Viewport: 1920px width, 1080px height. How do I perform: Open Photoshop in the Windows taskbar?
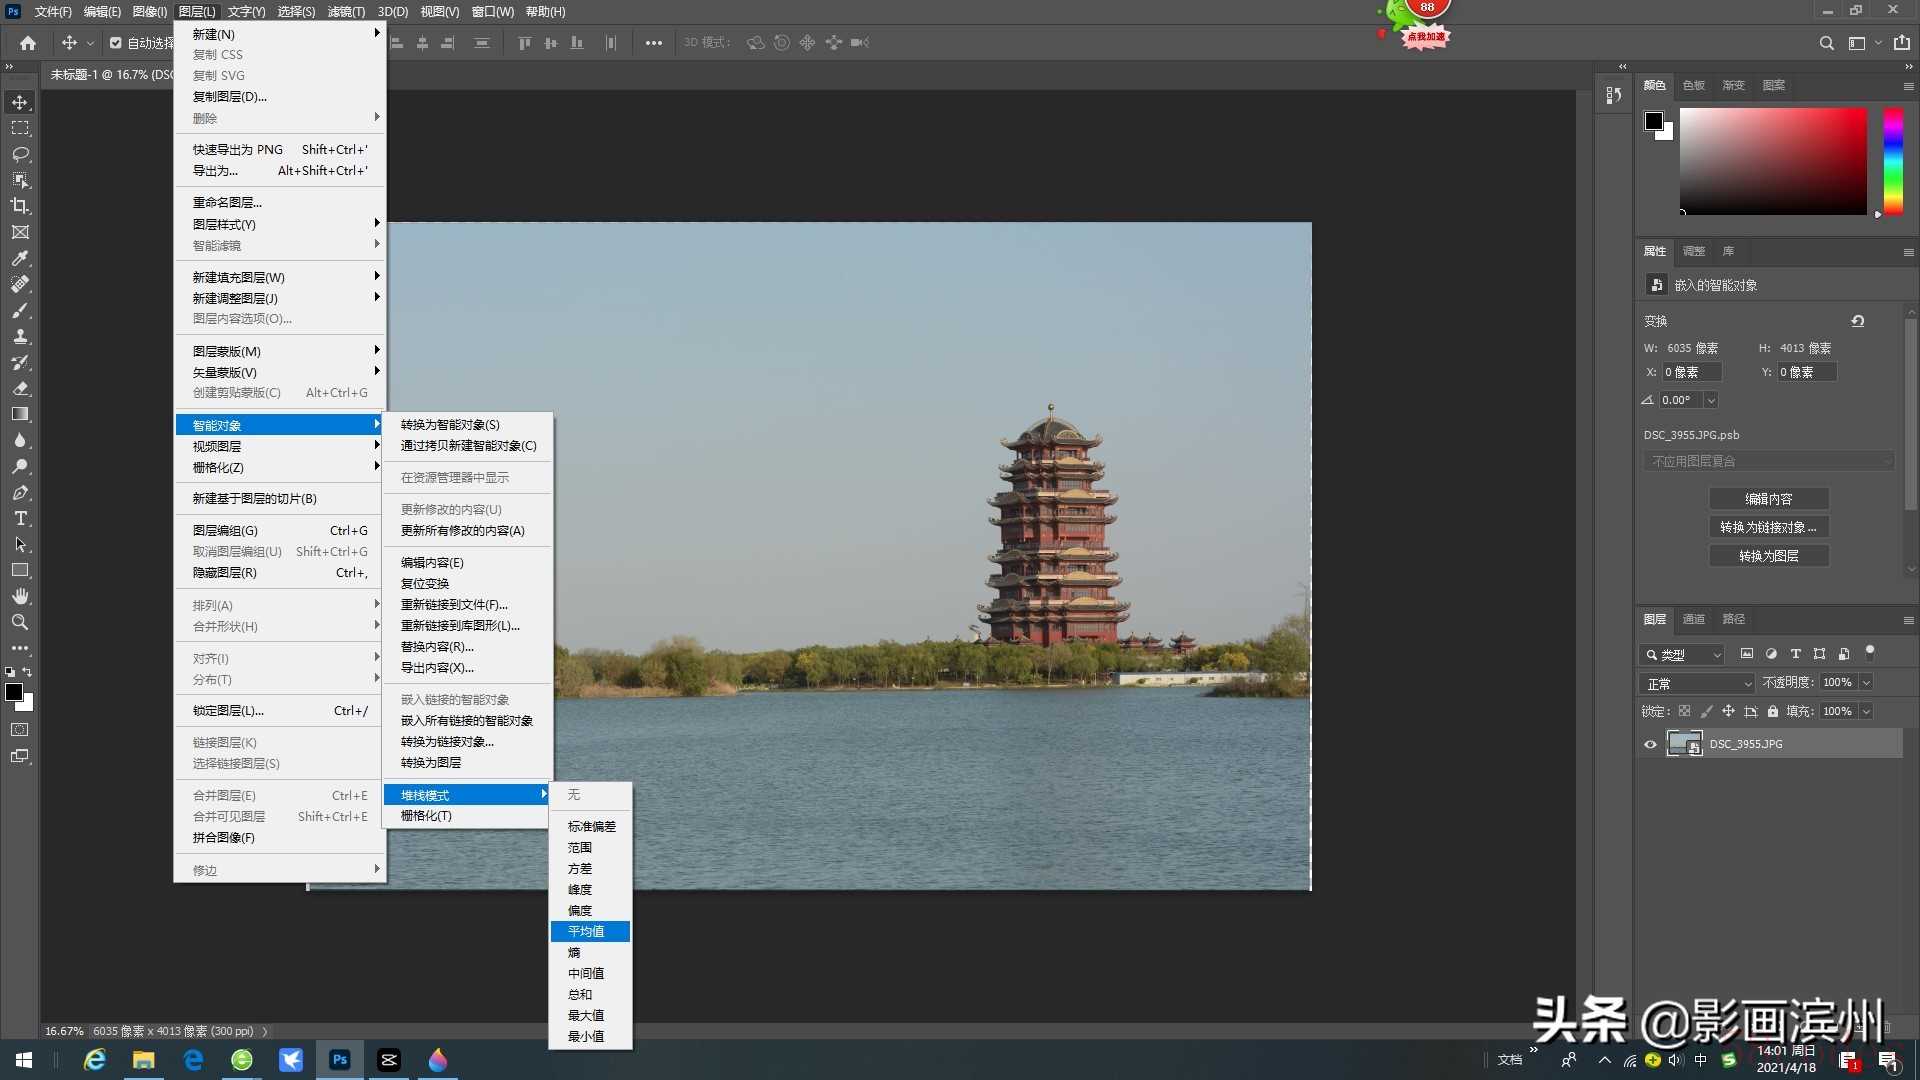tap(340, 1060)
